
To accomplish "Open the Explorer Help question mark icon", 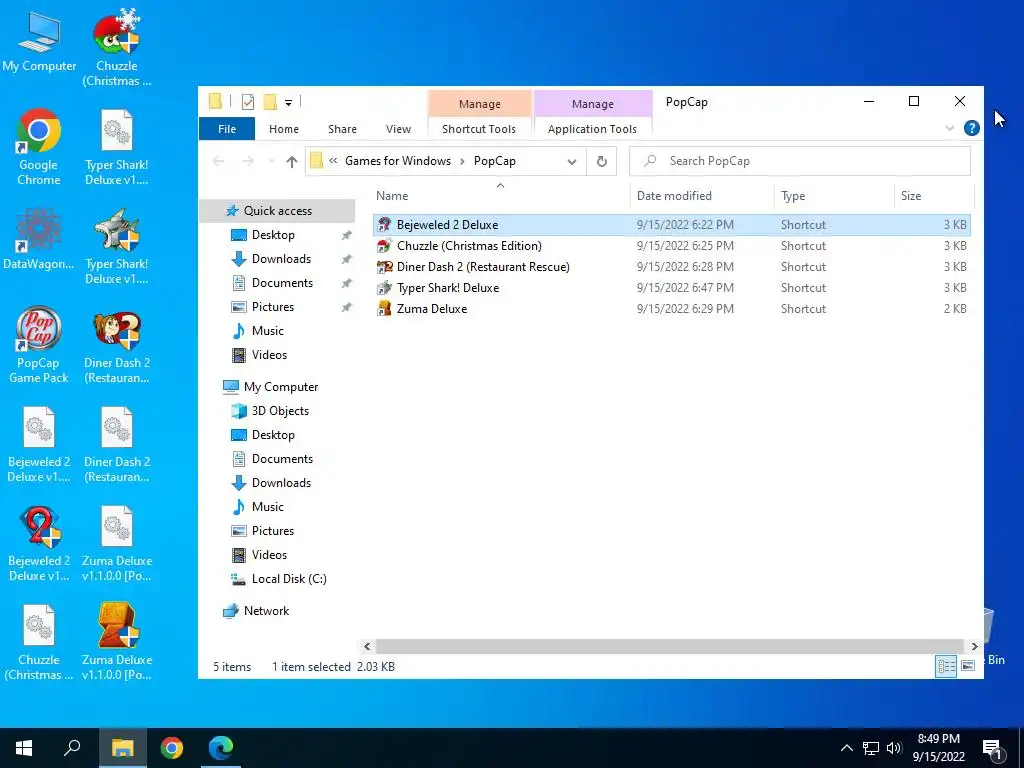I will [971, 128].
